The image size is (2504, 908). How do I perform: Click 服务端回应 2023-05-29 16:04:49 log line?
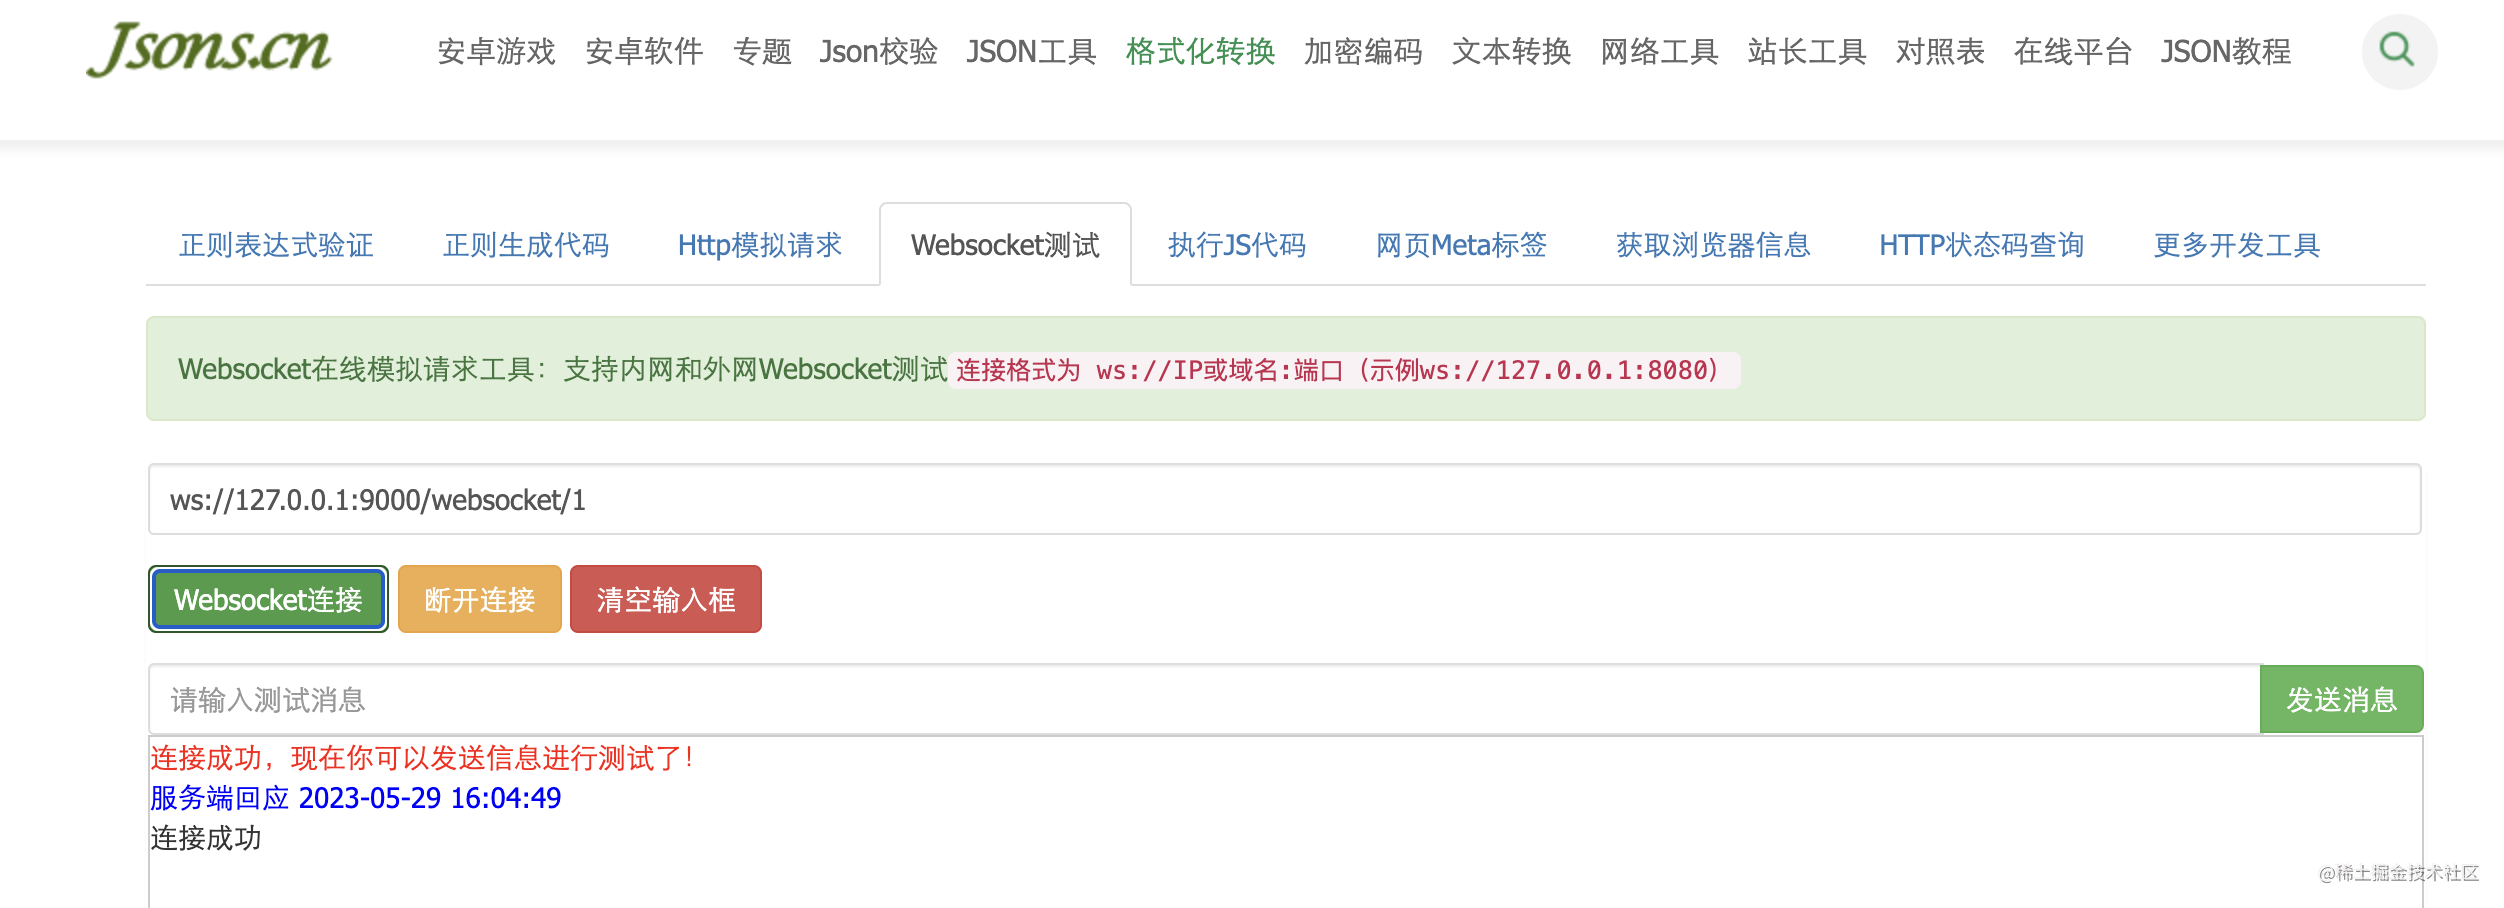coord(356,798)
